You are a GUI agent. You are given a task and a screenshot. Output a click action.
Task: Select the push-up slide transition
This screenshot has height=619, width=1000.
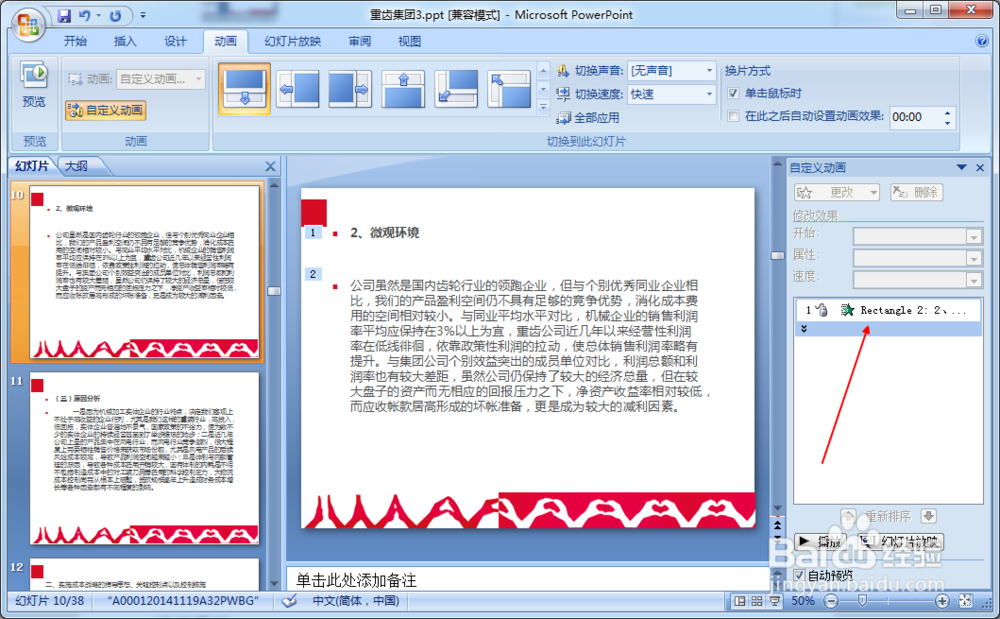(x=403, y=89)
